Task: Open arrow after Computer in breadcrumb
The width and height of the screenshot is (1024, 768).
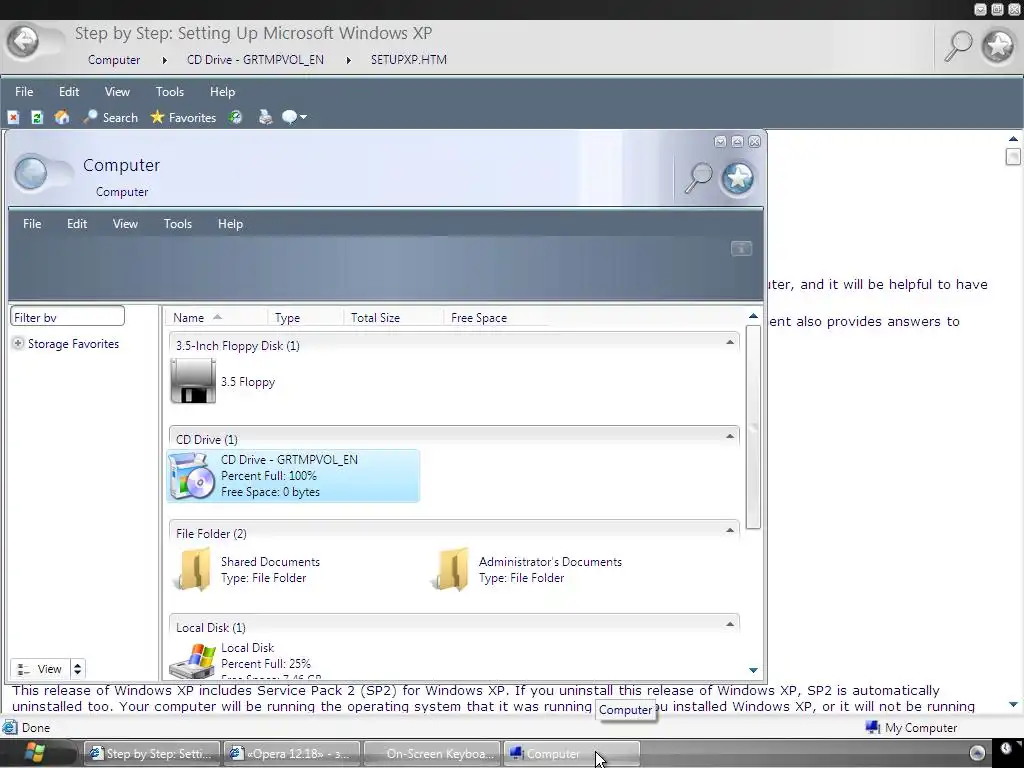Action: [x=165, y=60]
